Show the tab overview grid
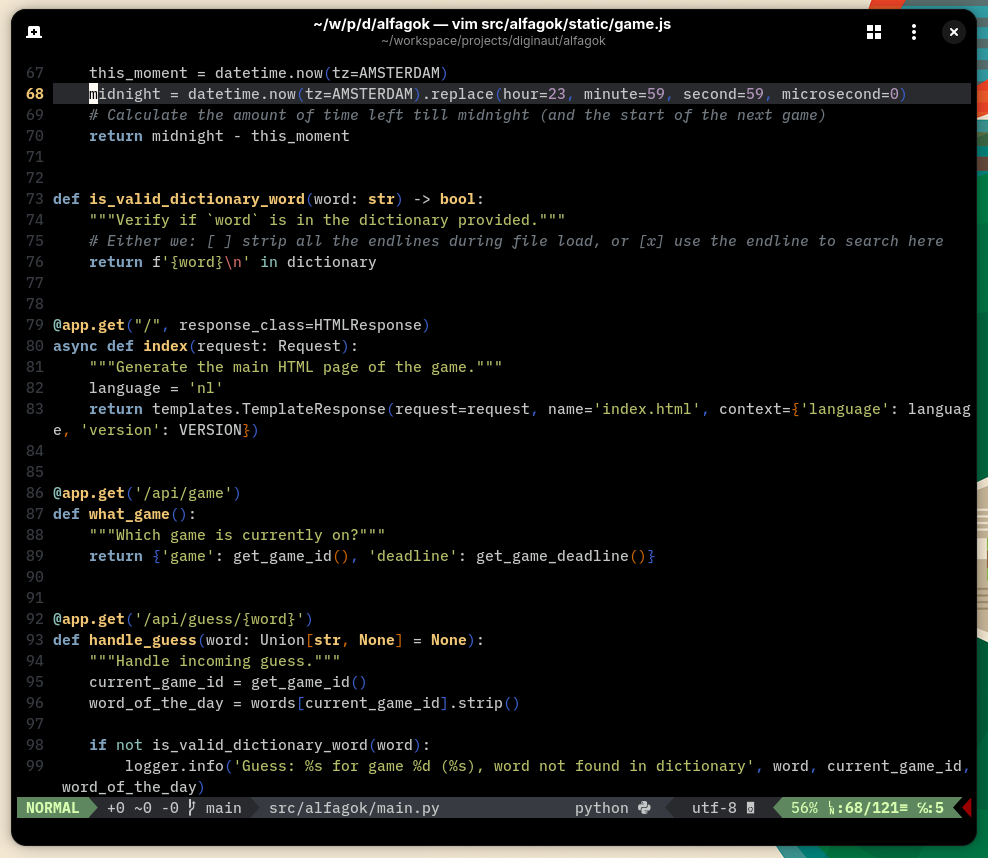 click(x=874, y=32)
